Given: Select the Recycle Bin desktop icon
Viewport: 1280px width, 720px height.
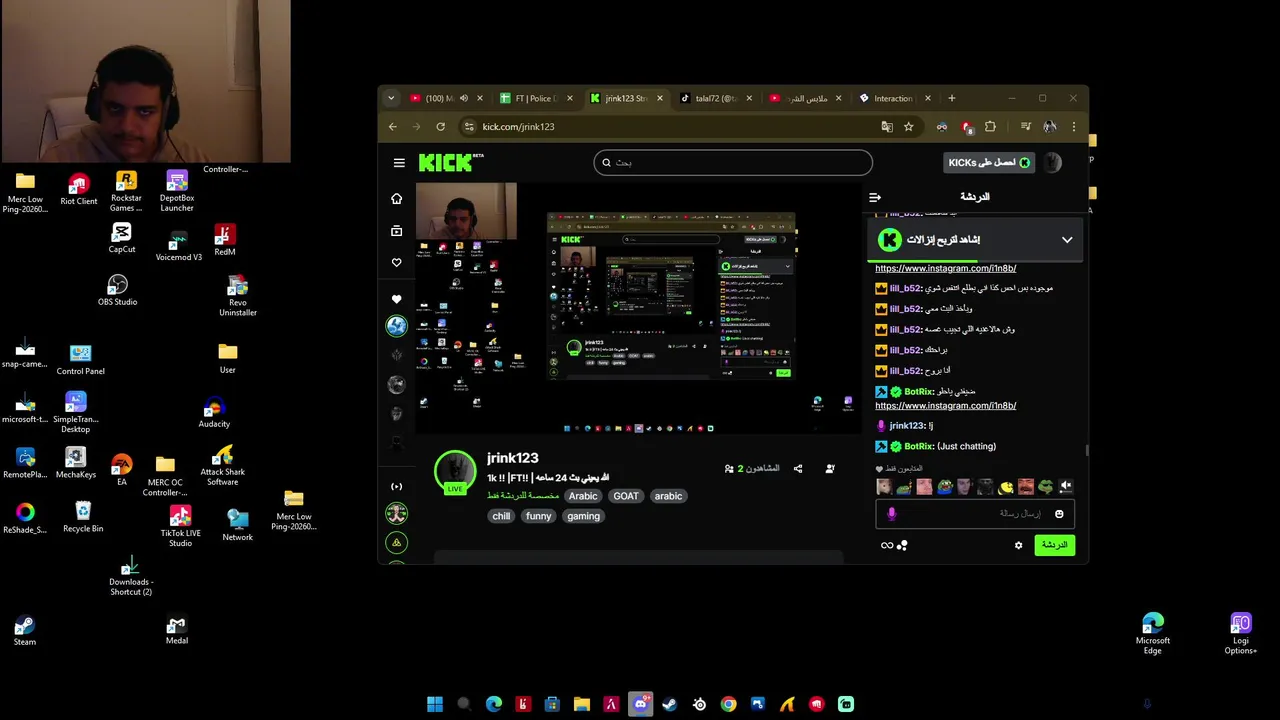Looking at the screenshot, I should click(x=83, y=517).
